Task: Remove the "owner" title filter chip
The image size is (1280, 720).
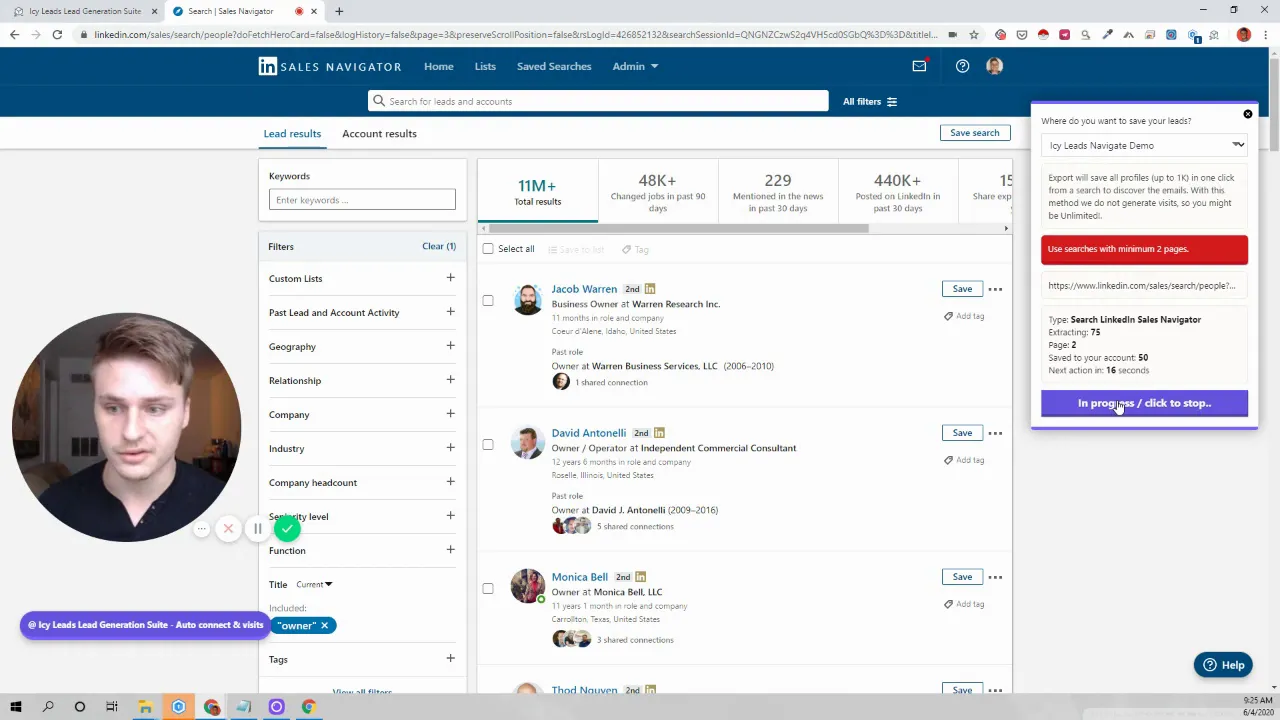Action: point(324,626)
